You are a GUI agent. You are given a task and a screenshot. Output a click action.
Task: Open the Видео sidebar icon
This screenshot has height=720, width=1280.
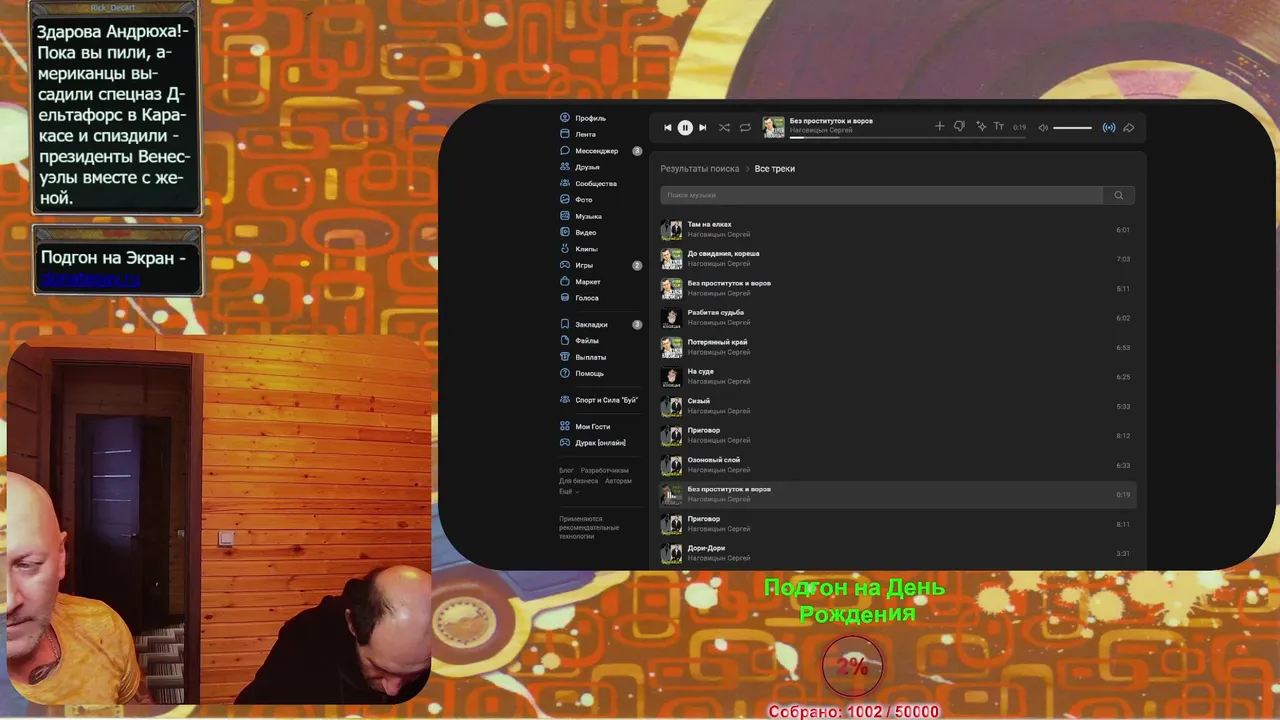pos(565,232)
